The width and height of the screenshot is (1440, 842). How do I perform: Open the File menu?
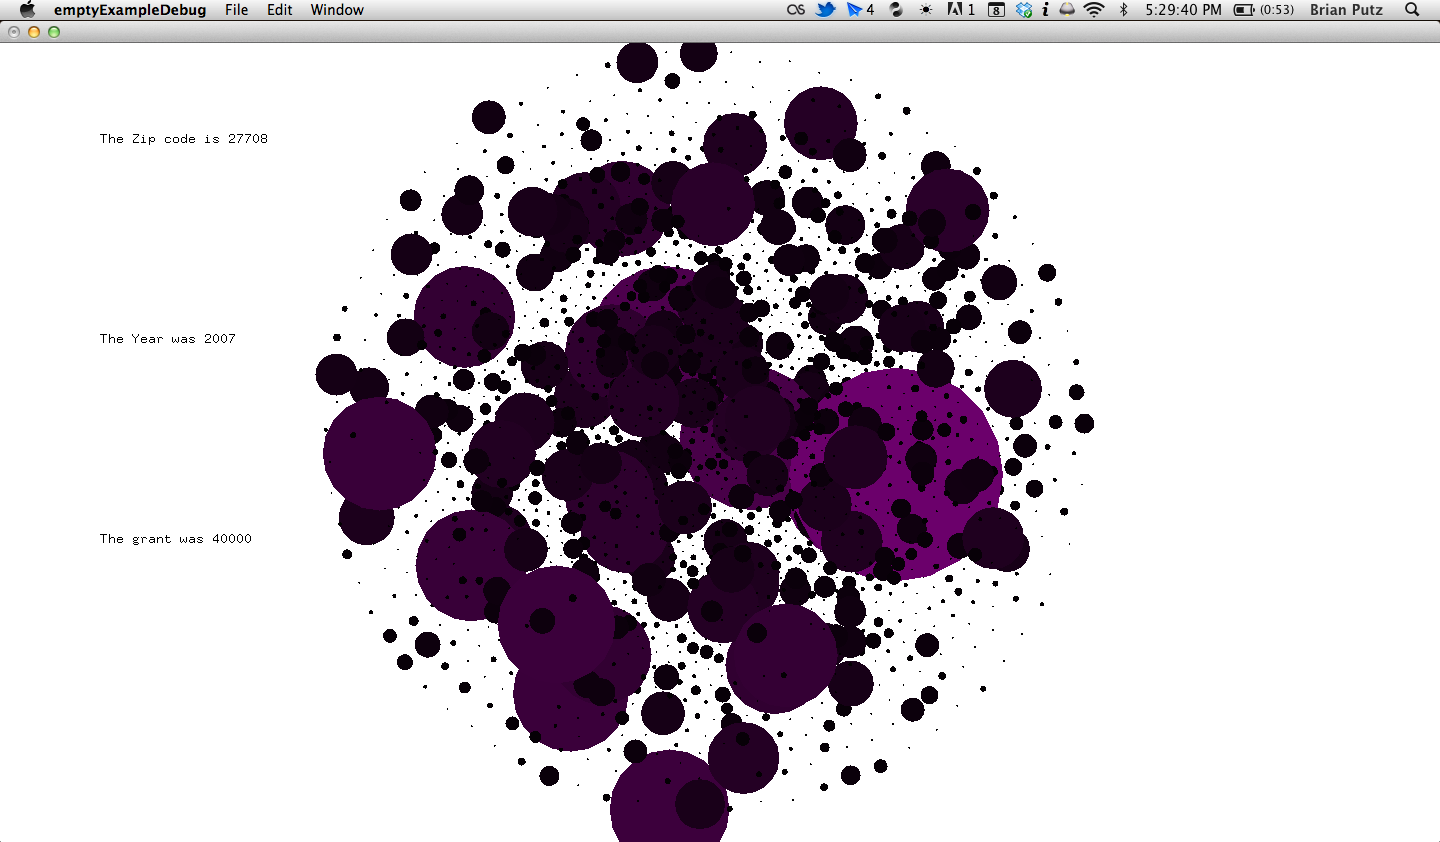236,10
